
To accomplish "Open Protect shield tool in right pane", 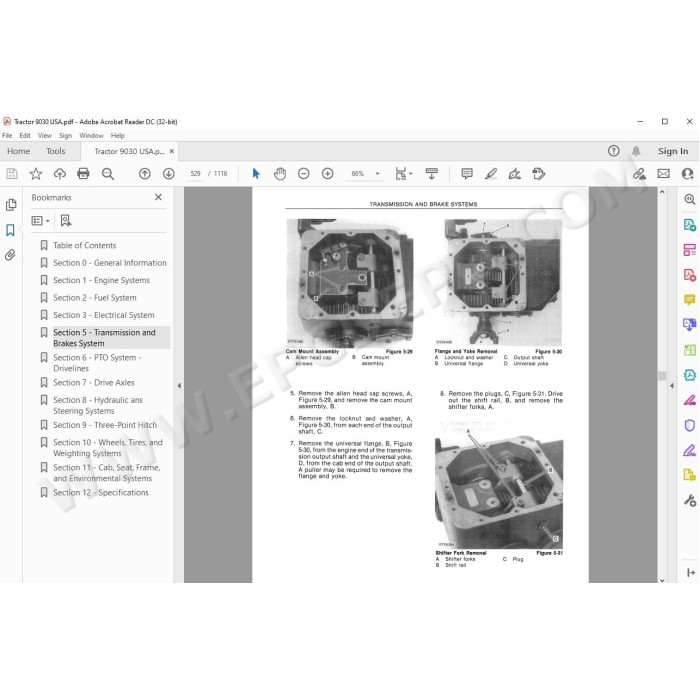I will point(690,425).
